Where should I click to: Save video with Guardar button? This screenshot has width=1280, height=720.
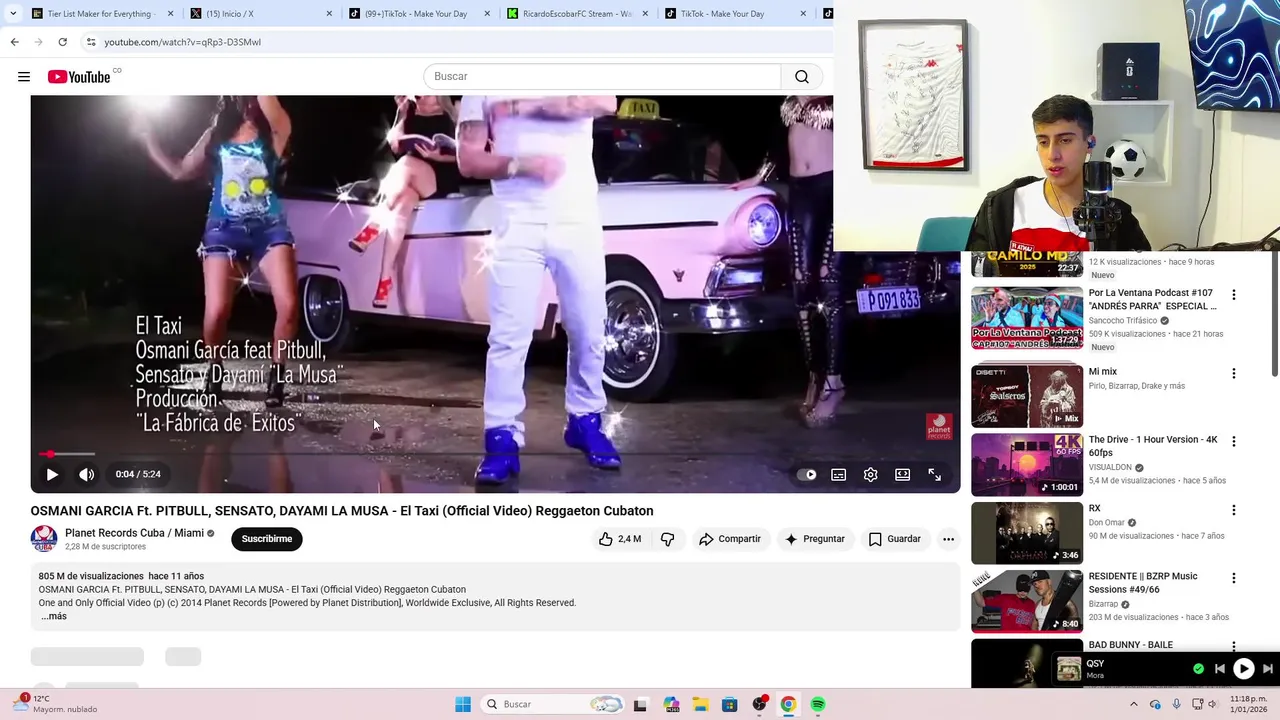(894, 539)
